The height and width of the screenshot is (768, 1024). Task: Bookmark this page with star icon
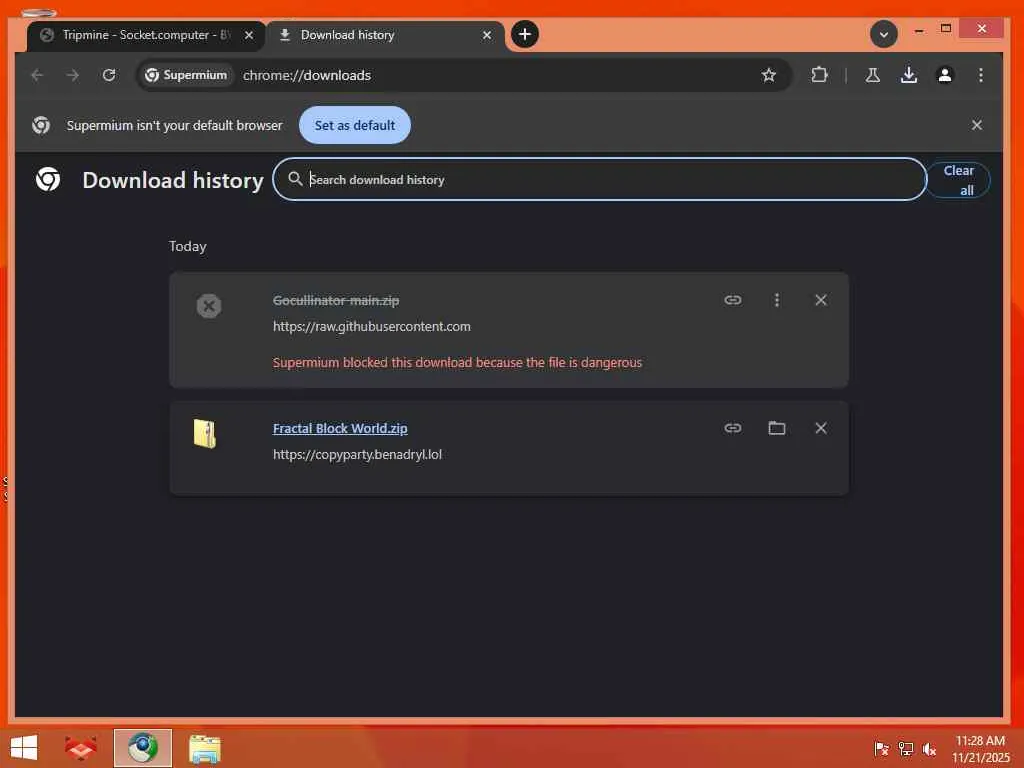(x=769, y=75)
